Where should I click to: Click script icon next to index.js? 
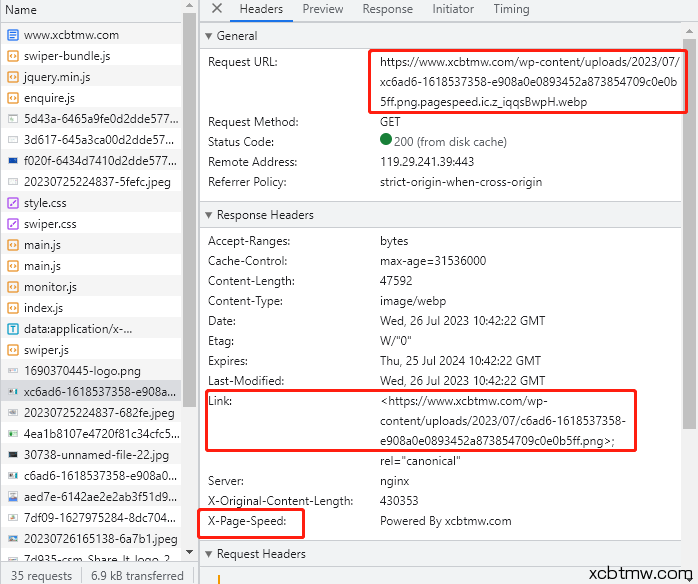13,308
